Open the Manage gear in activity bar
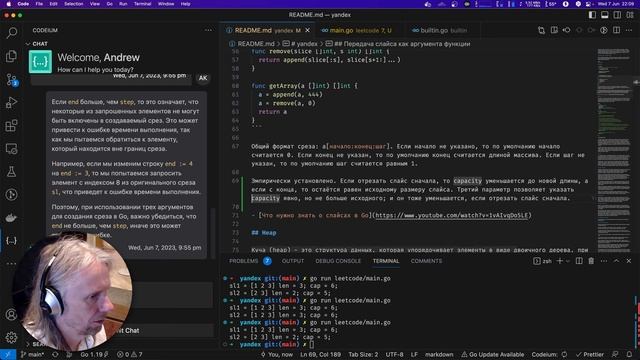 click(11, 338)
